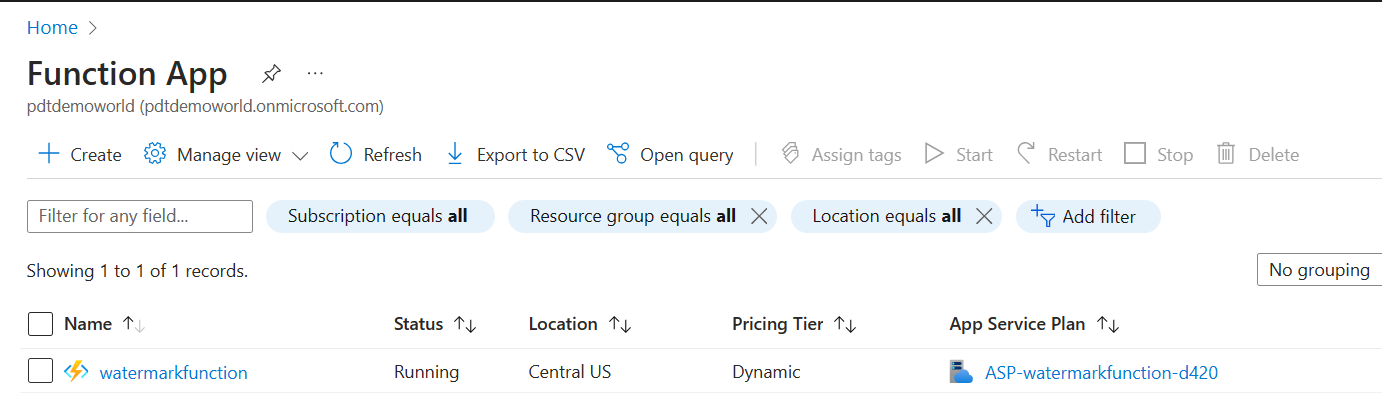1382x410 pixels.
Task: Click the Start button
Action: click(x=958, y=155)
